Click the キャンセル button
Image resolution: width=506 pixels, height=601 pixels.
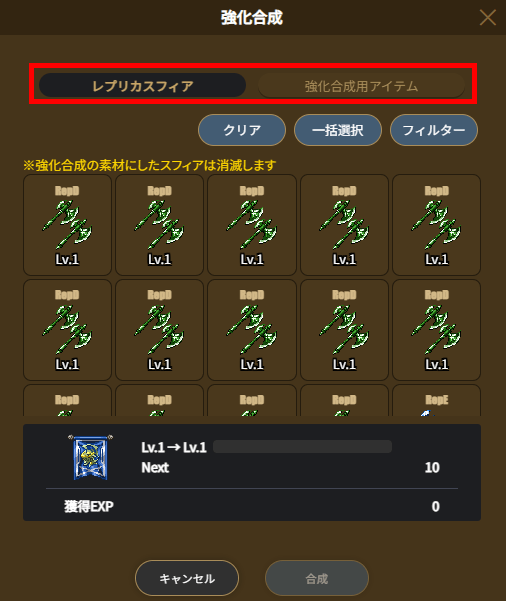tap(187, 578)
